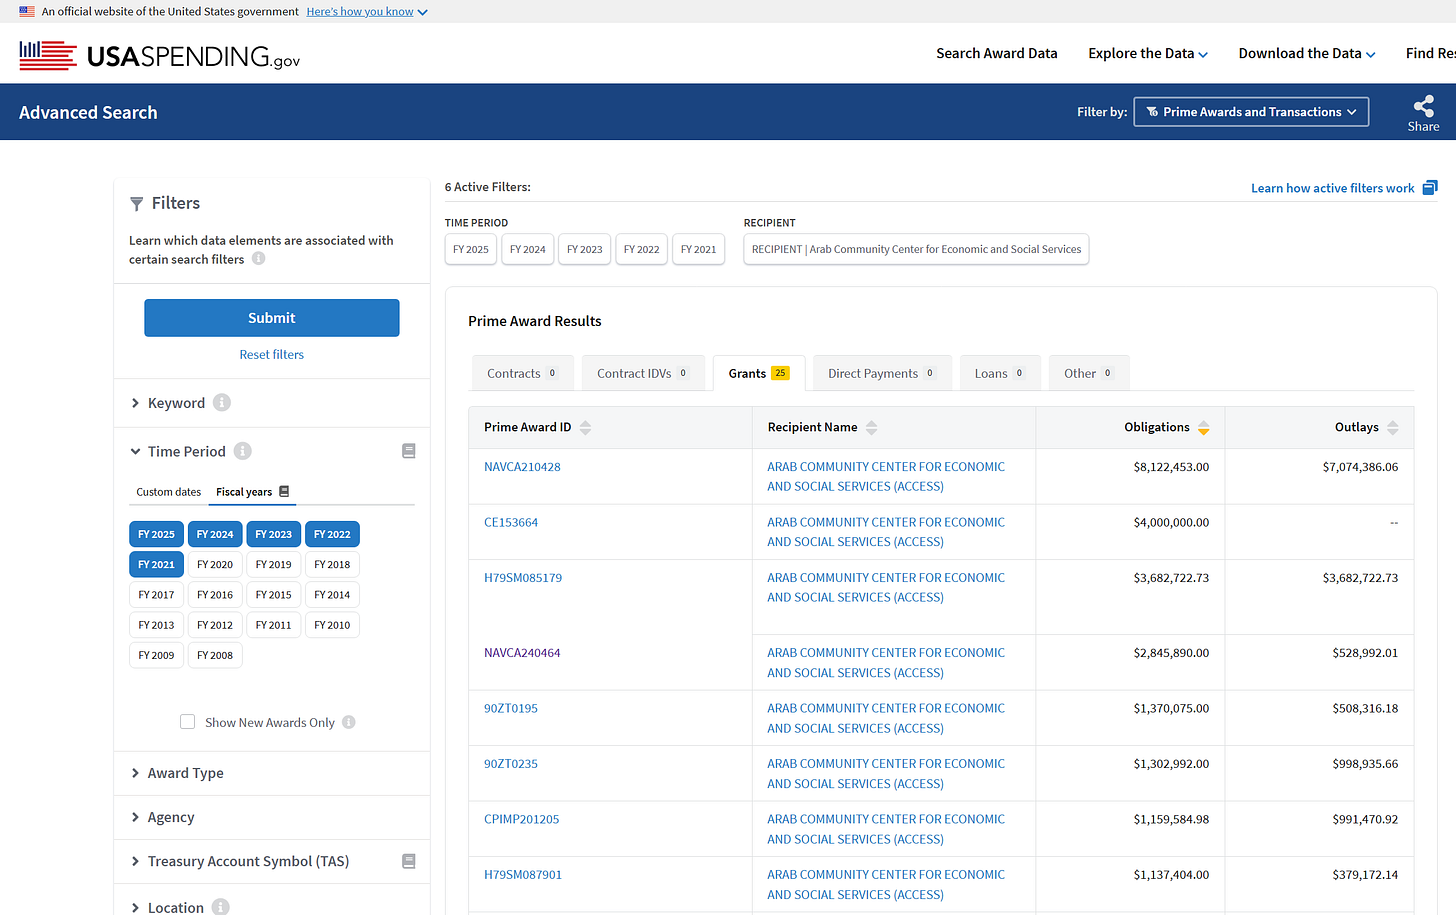
Task: Remove FY 2025 active filter chip
Action: [x=471, y=249]
